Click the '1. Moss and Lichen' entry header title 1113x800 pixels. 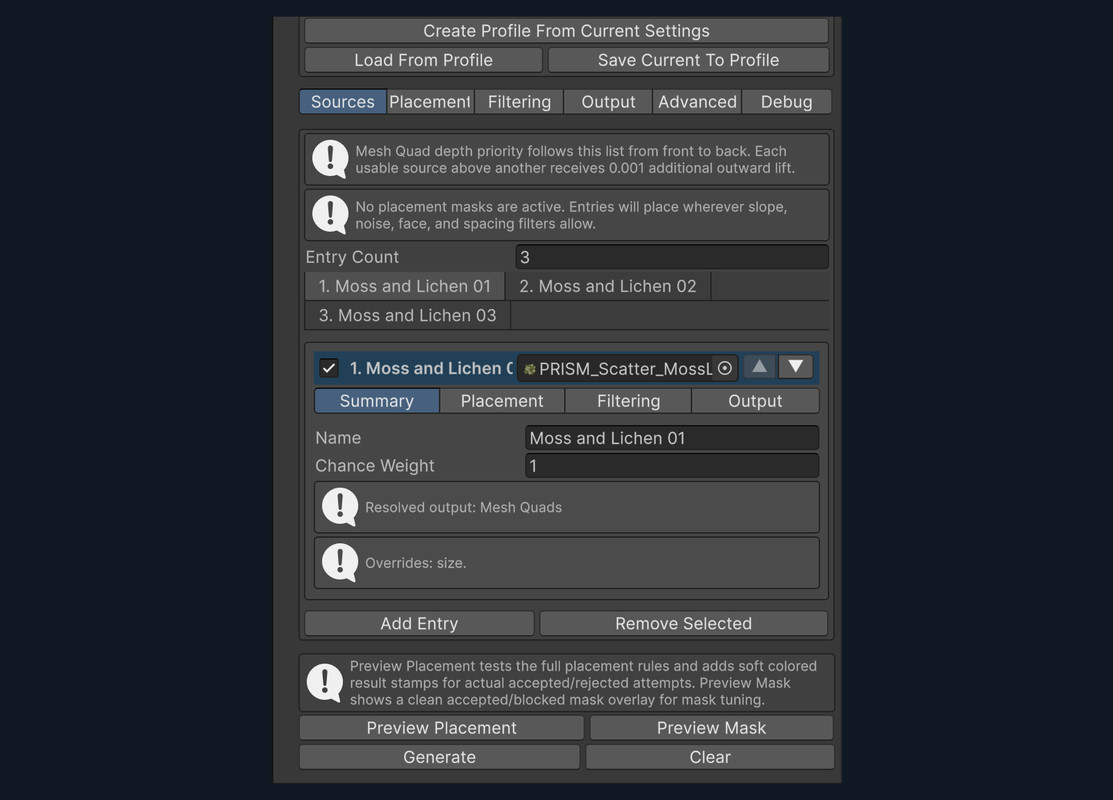click(x=432, y=368)
